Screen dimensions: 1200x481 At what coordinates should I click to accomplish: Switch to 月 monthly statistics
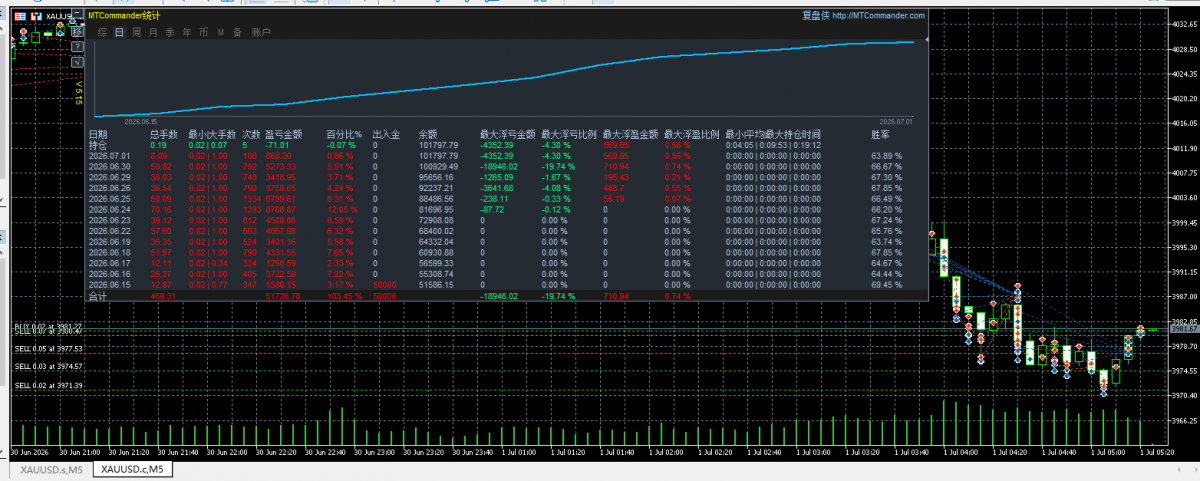pos(153,32)
